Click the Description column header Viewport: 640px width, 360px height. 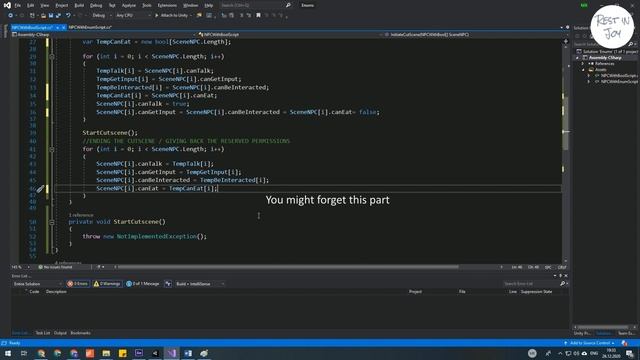tap(56, 292)
